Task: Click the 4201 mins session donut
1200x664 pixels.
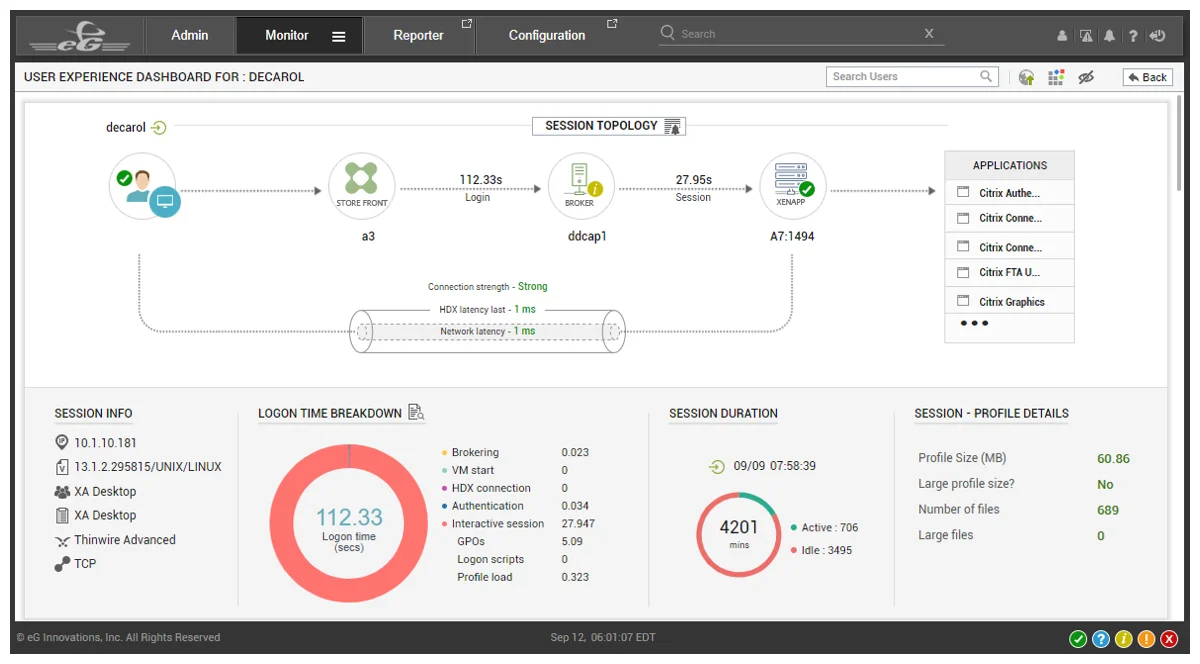Action: [x=739, y=534]
